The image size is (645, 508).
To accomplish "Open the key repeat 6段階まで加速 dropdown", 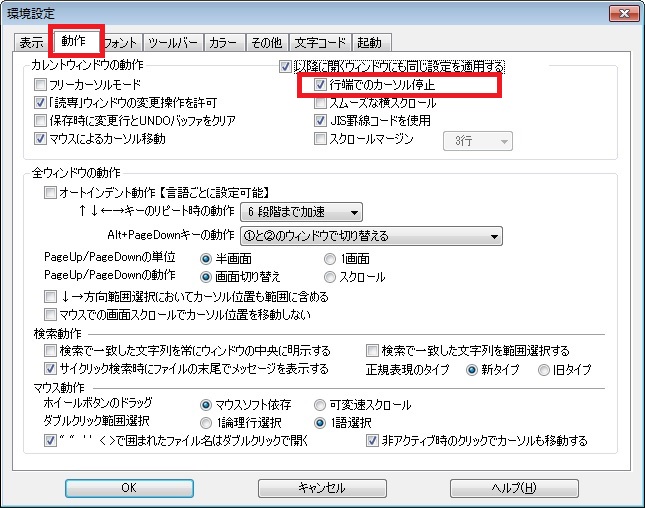I will click(301, 212).
